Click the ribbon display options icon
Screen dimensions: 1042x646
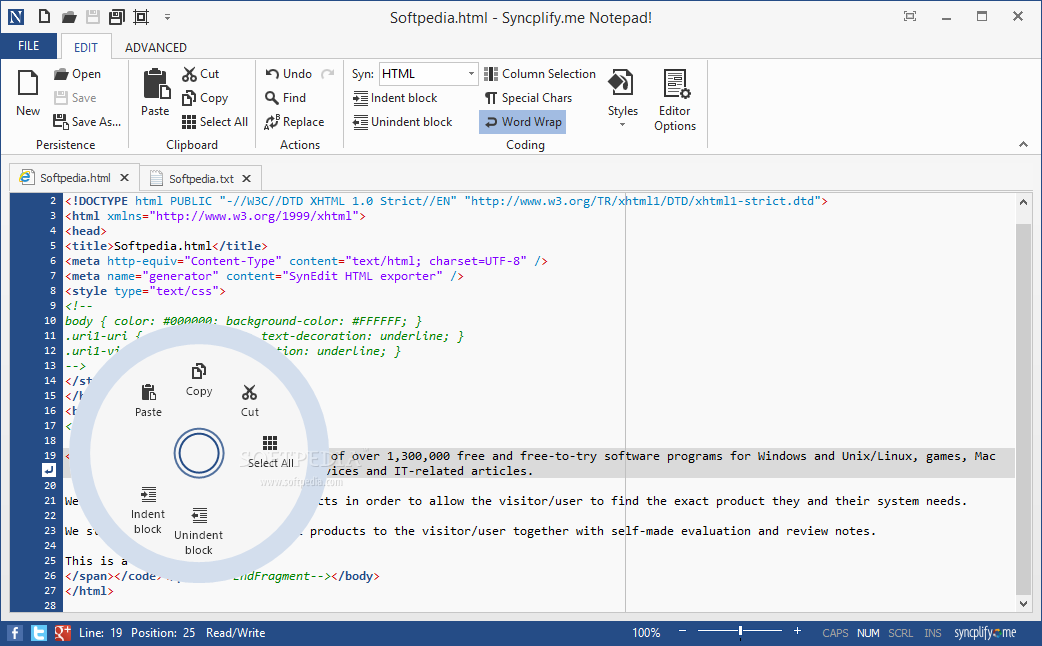[910, 17]
